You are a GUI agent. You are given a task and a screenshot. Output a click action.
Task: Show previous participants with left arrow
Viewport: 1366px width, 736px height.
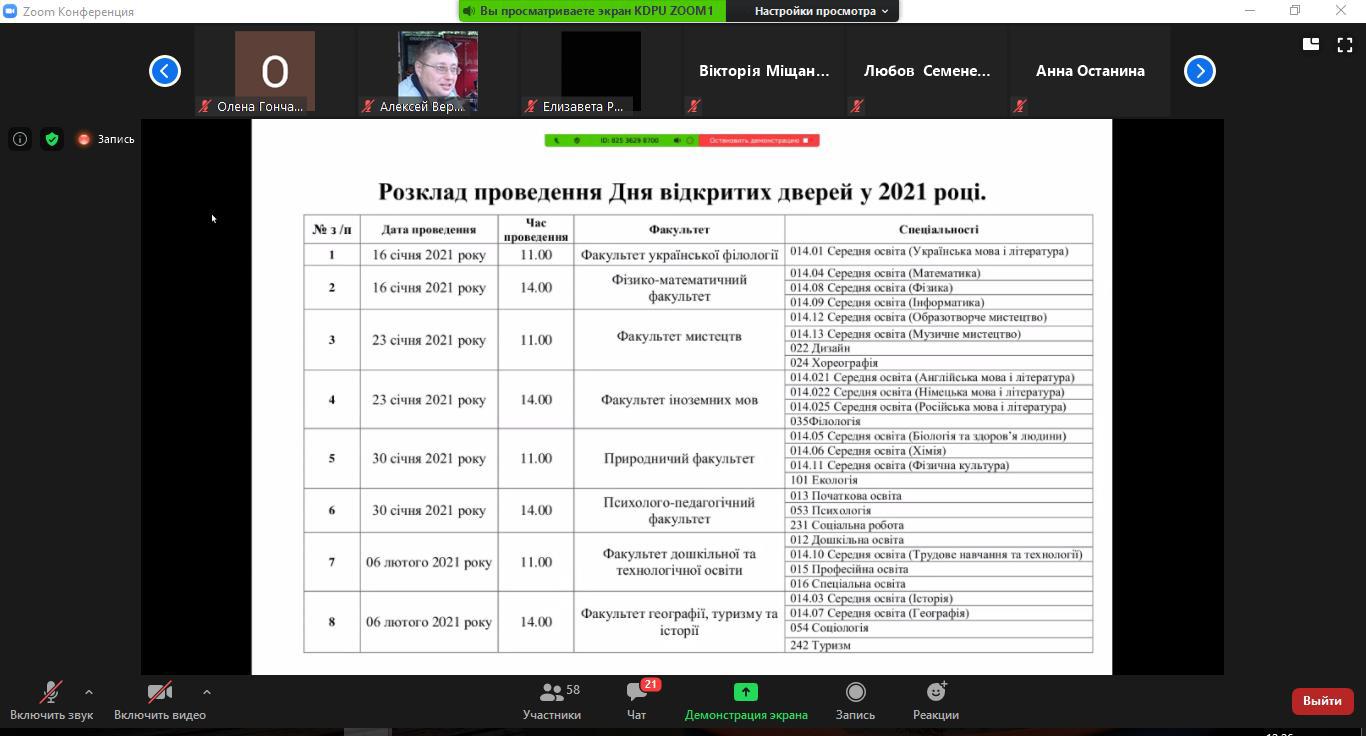pyautogui.click(x=165, y=71)
